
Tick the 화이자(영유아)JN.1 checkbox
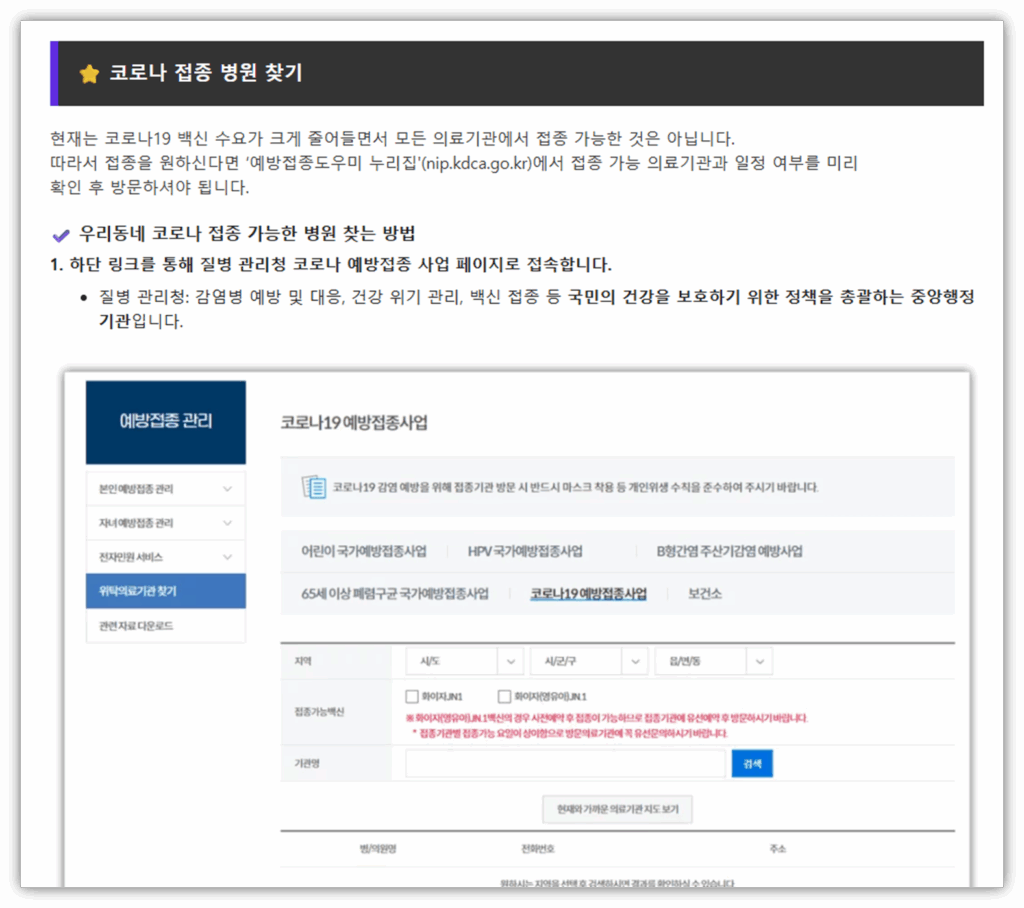point(504,696)
